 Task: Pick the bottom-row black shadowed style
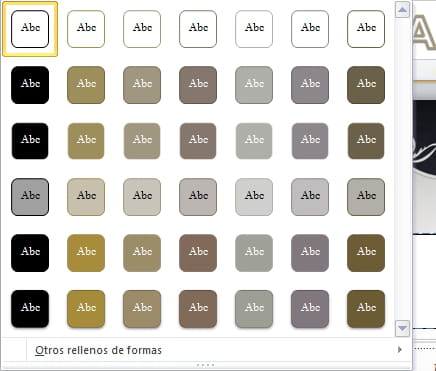click(30, 309)
